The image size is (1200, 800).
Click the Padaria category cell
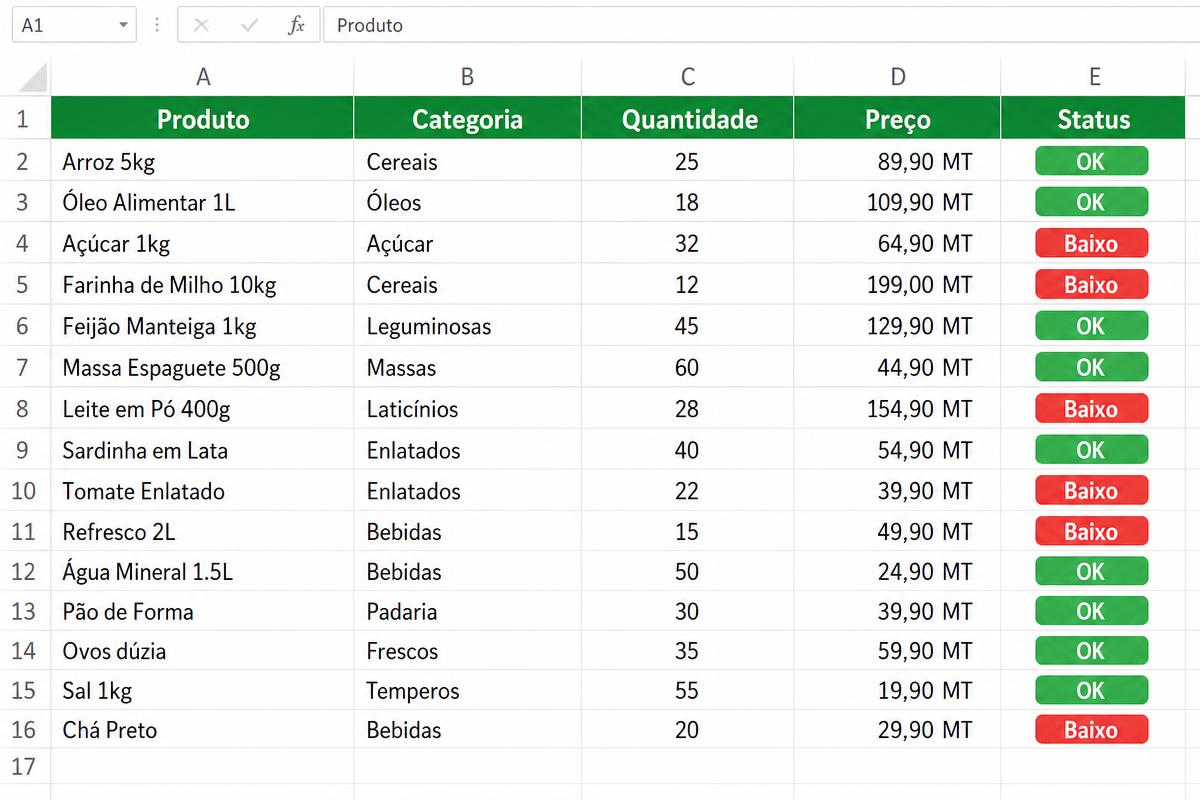click(467, 611)
